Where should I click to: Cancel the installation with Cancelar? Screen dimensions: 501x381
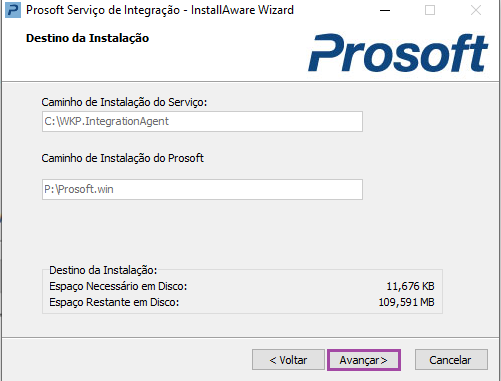click(451, 360)
